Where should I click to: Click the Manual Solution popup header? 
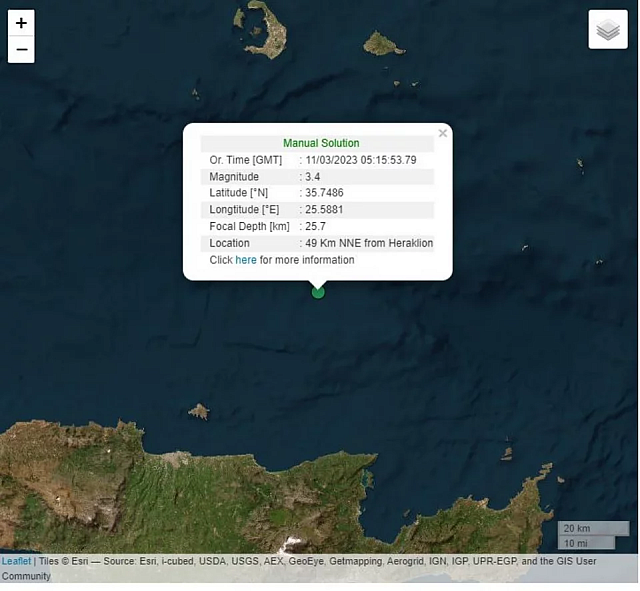320,143
